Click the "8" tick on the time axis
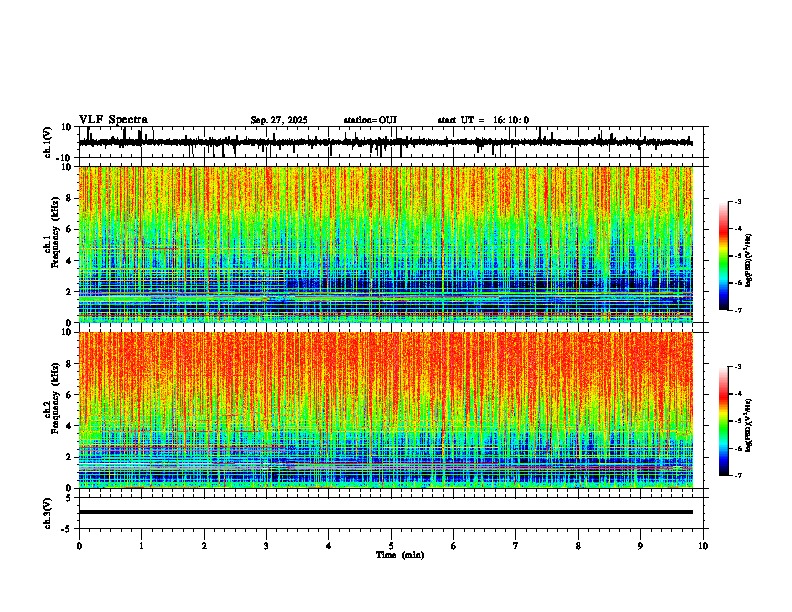Image resolution: width=792 pixels, height=612 pixels. coord(578,546)
